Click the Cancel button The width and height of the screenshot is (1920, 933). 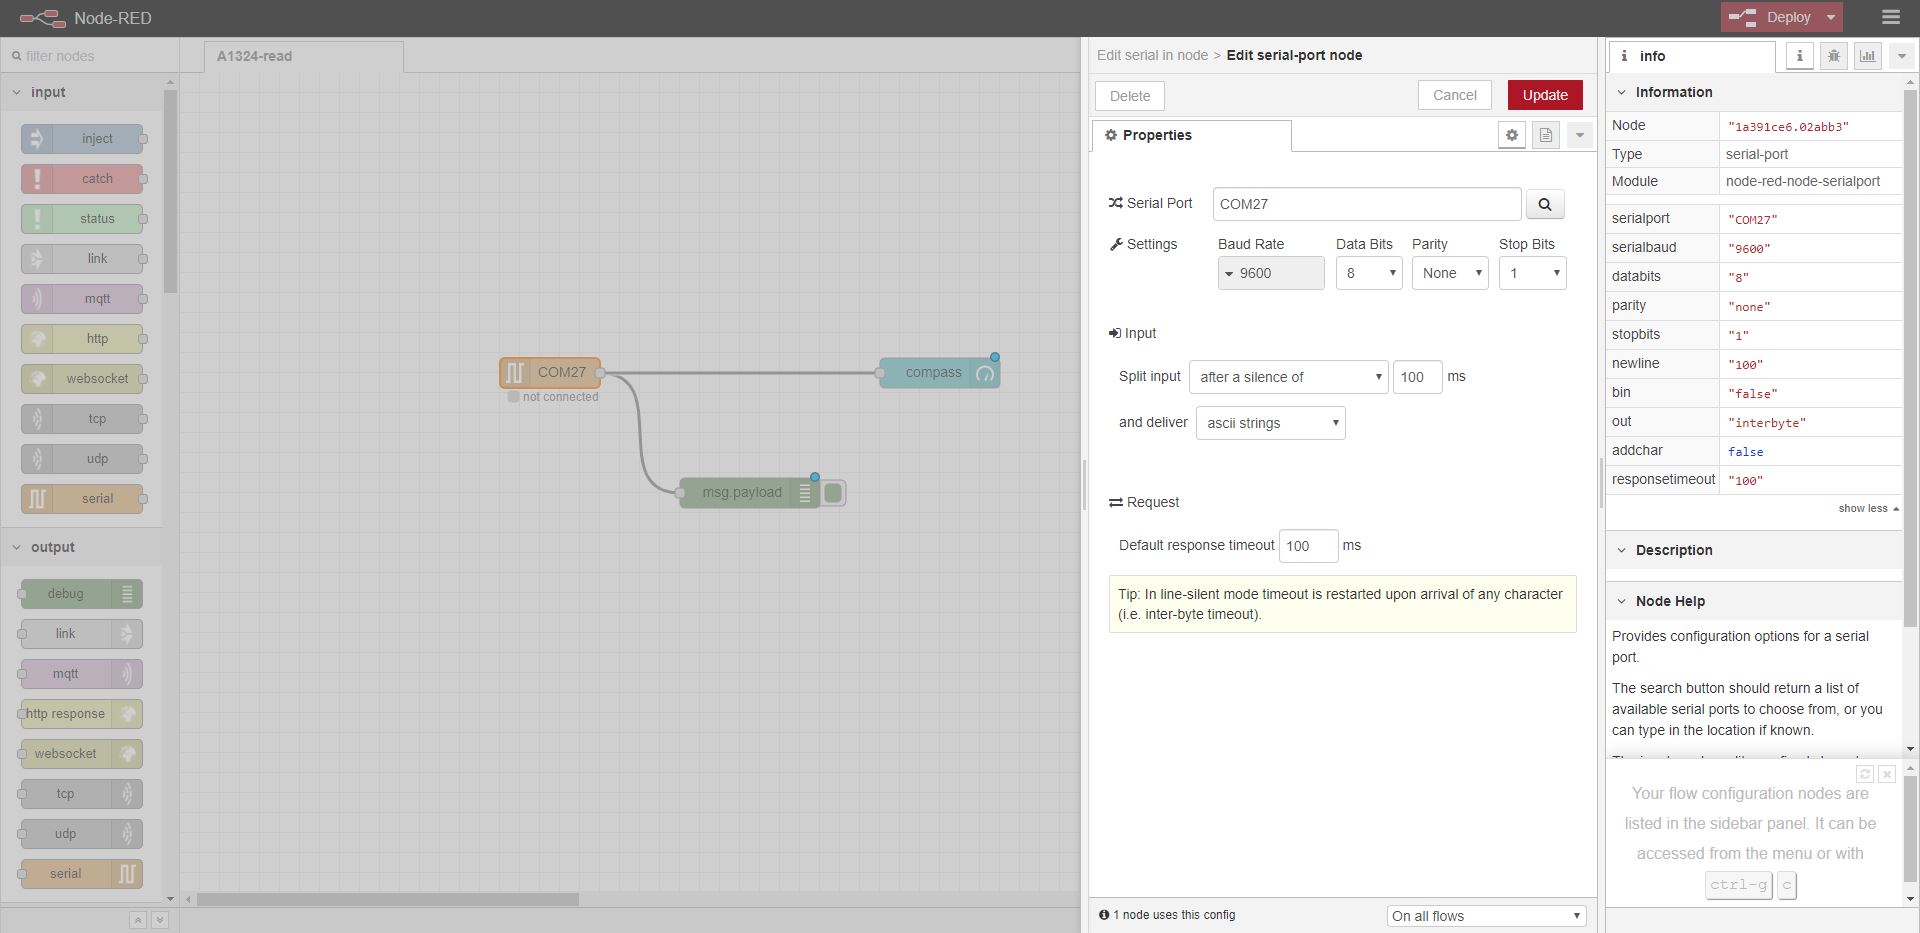(1454, 95)
